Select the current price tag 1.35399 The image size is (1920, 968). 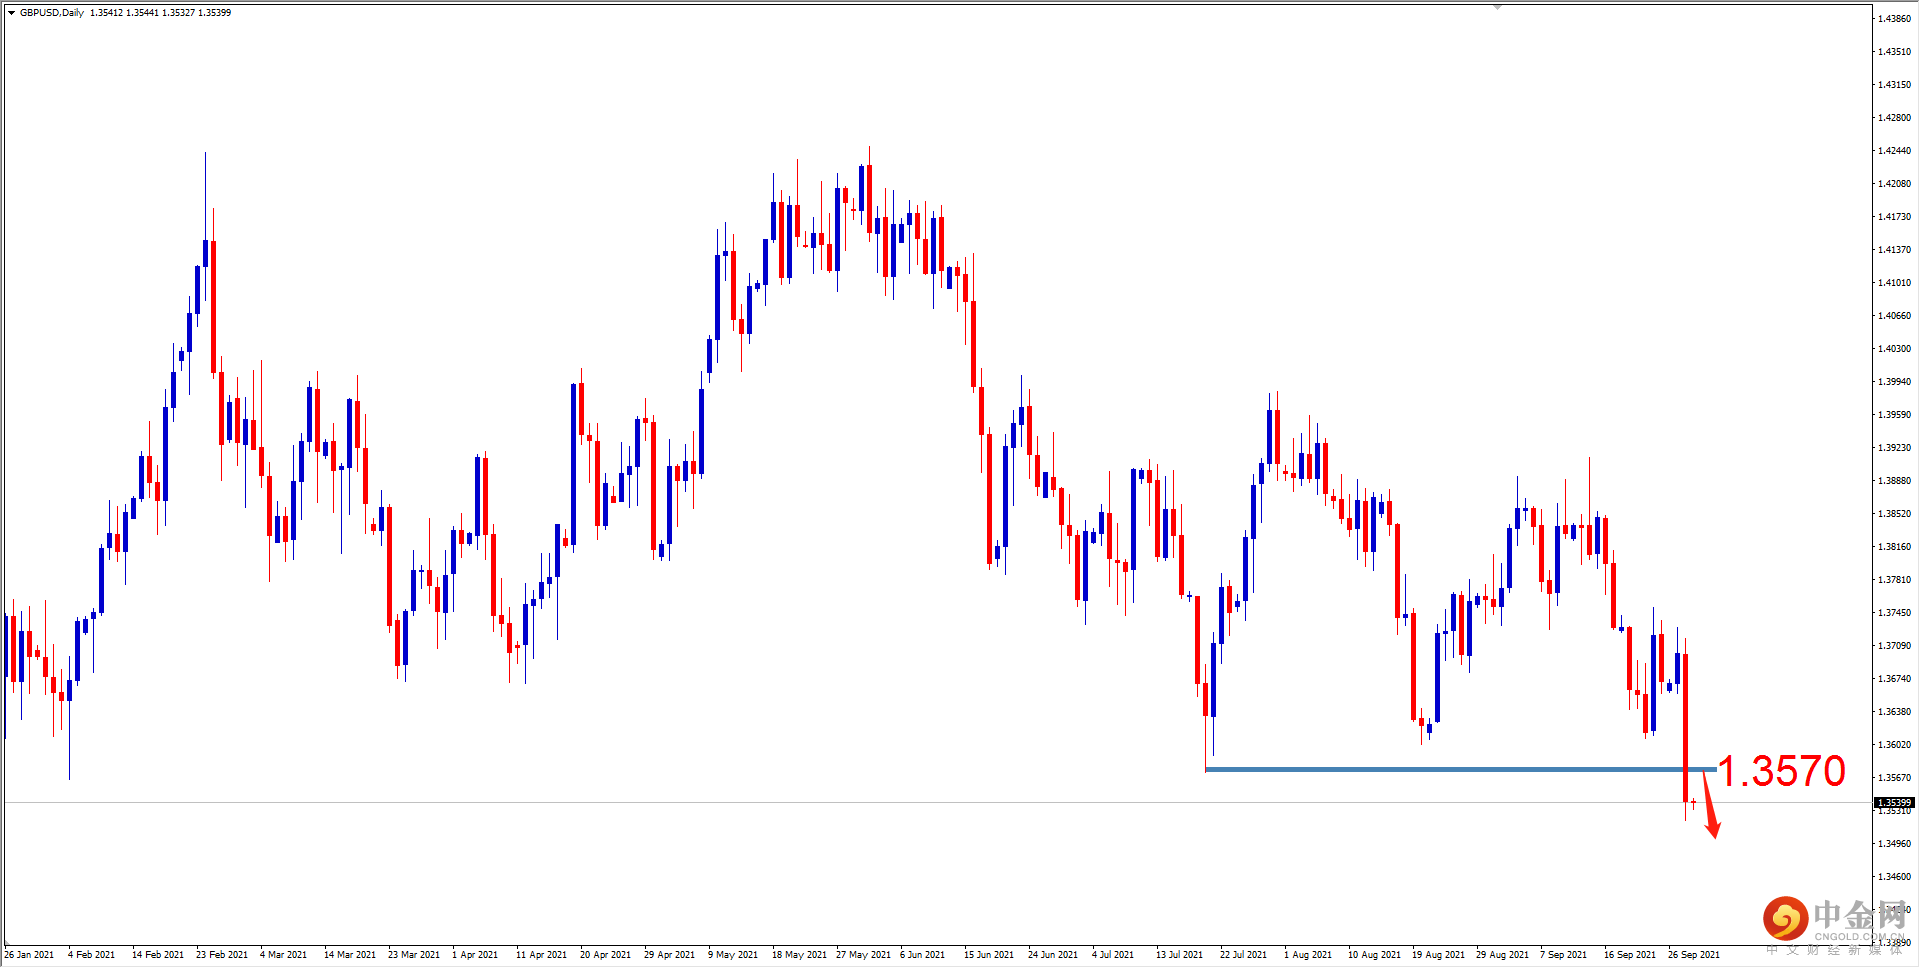click(x=1893, y=802)
